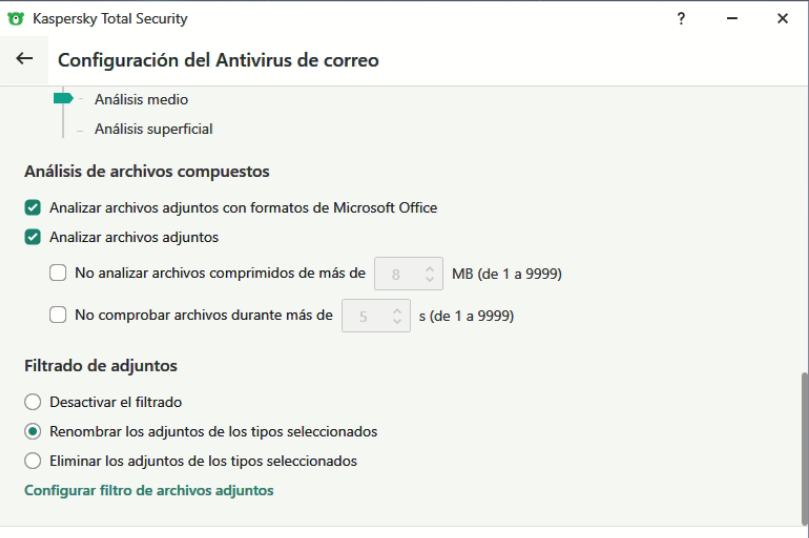Select Renombrar los adjuntos radio button
Image resolution: width=809 pixels, height=538 pixels.
[32, 432]
